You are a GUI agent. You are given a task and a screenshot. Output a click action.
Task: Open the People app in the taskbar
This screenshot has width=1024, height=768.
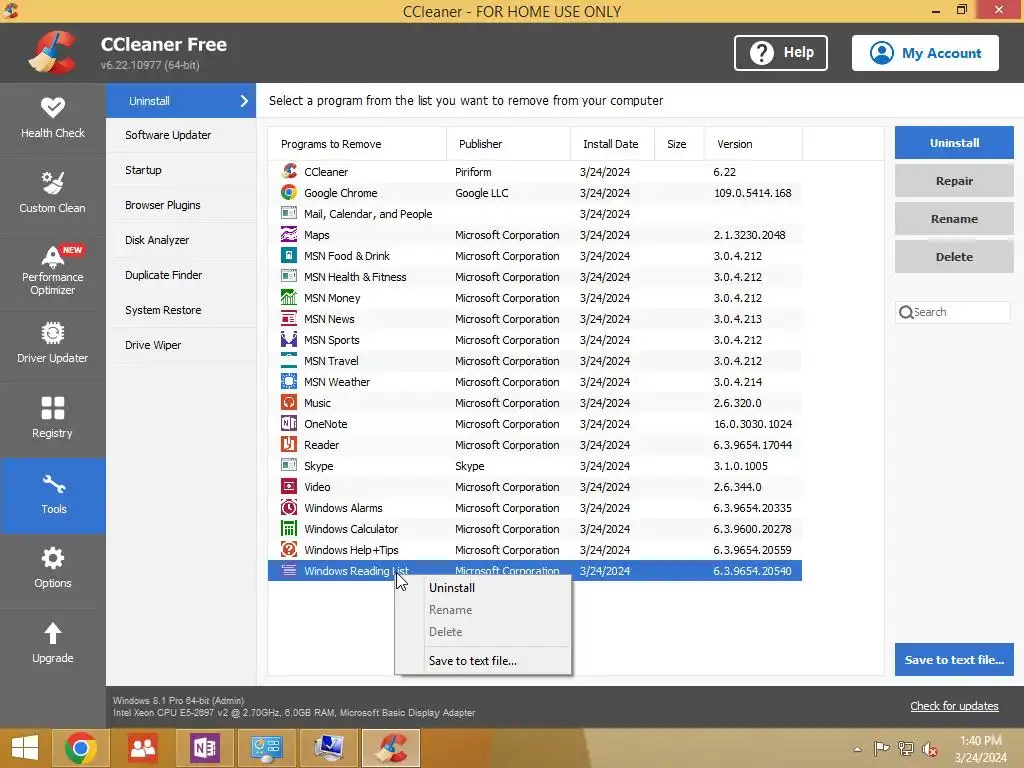[x=142, y=748]
